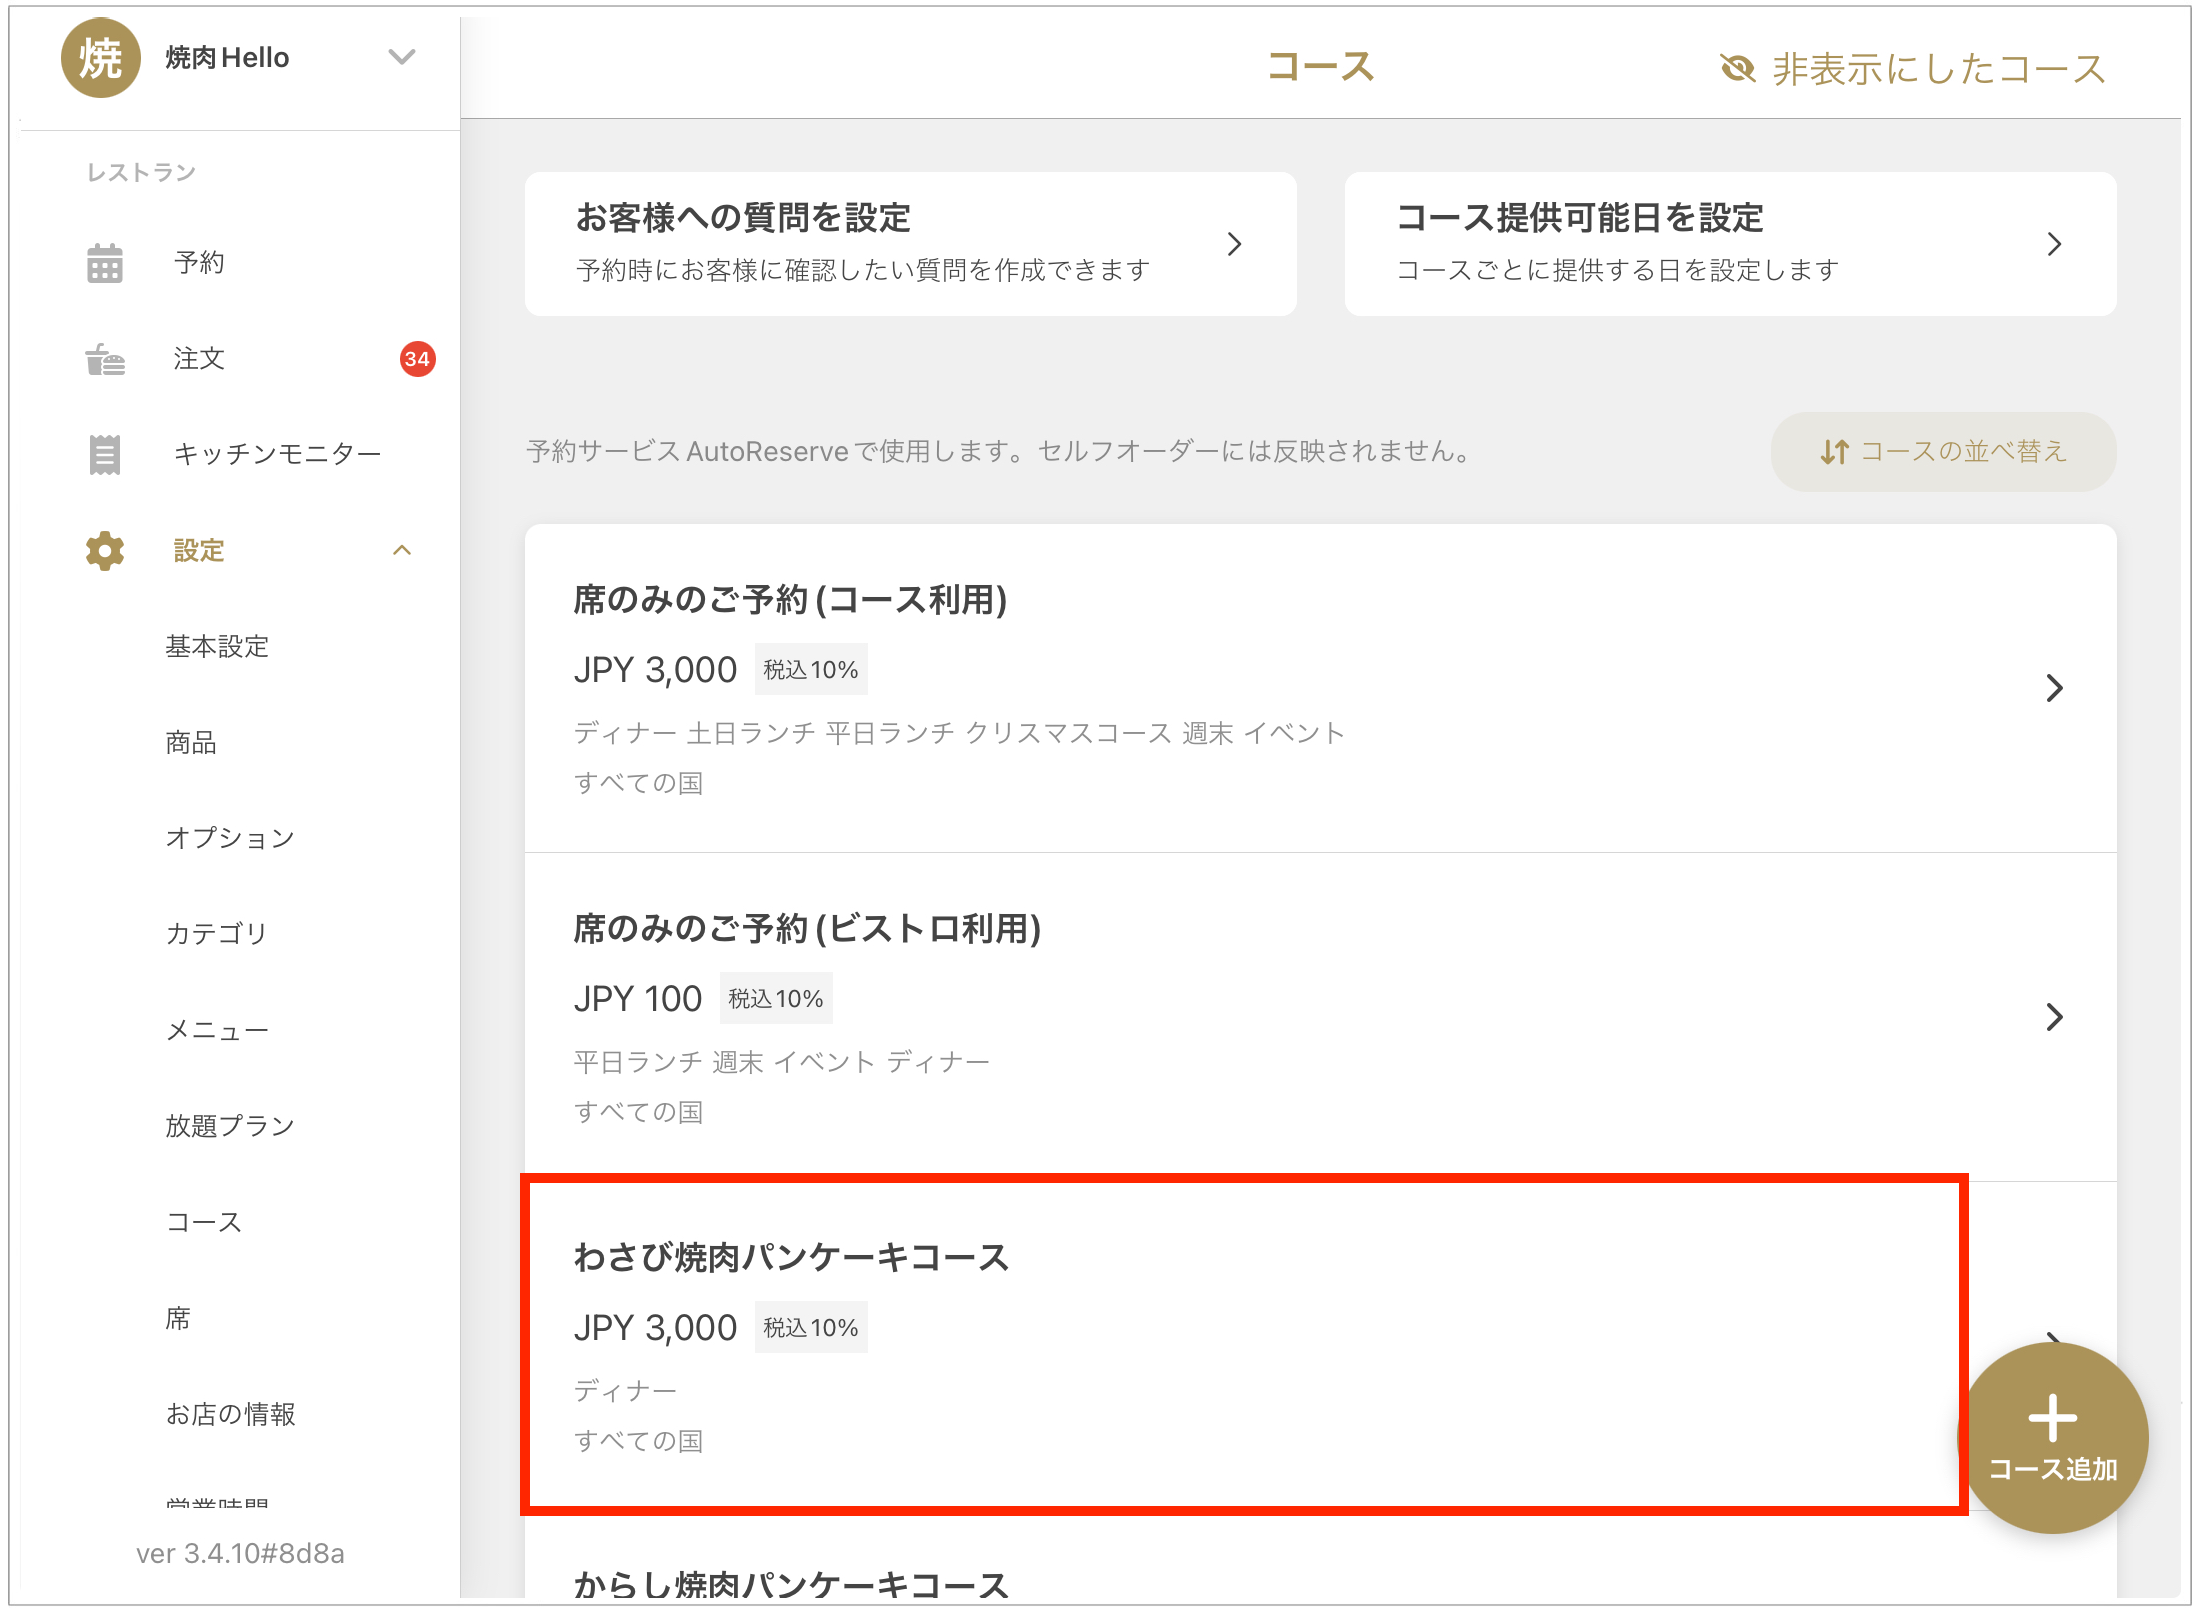
Task: Open the restaurant switcher dropdown arrow
Action: [402, 57]
